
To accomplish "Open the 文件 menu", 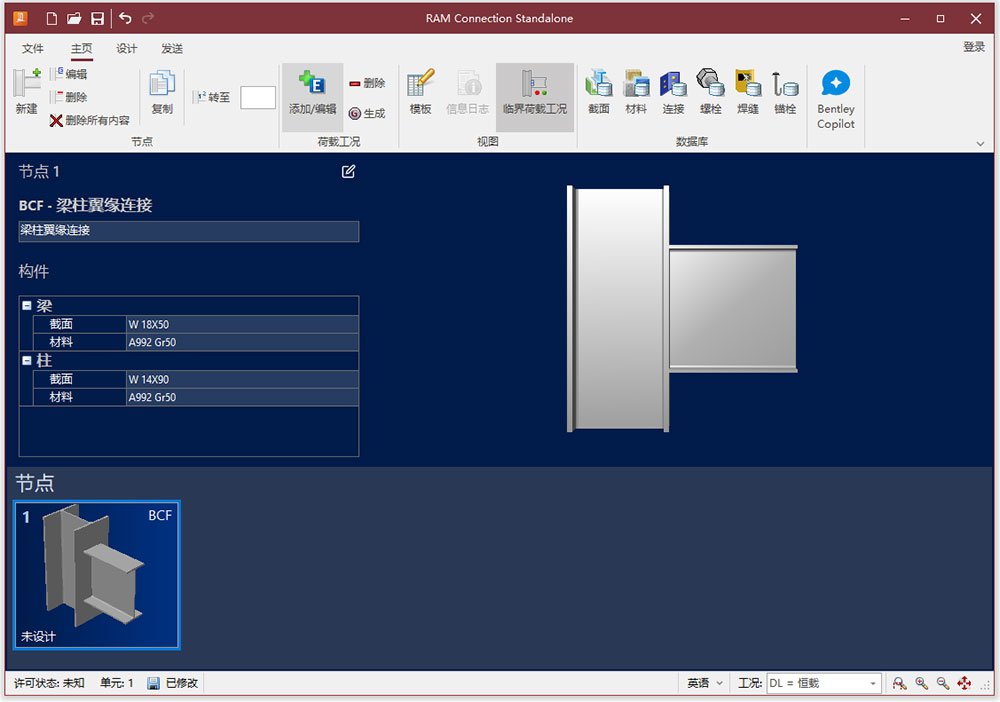I will [x=33, y=48].
